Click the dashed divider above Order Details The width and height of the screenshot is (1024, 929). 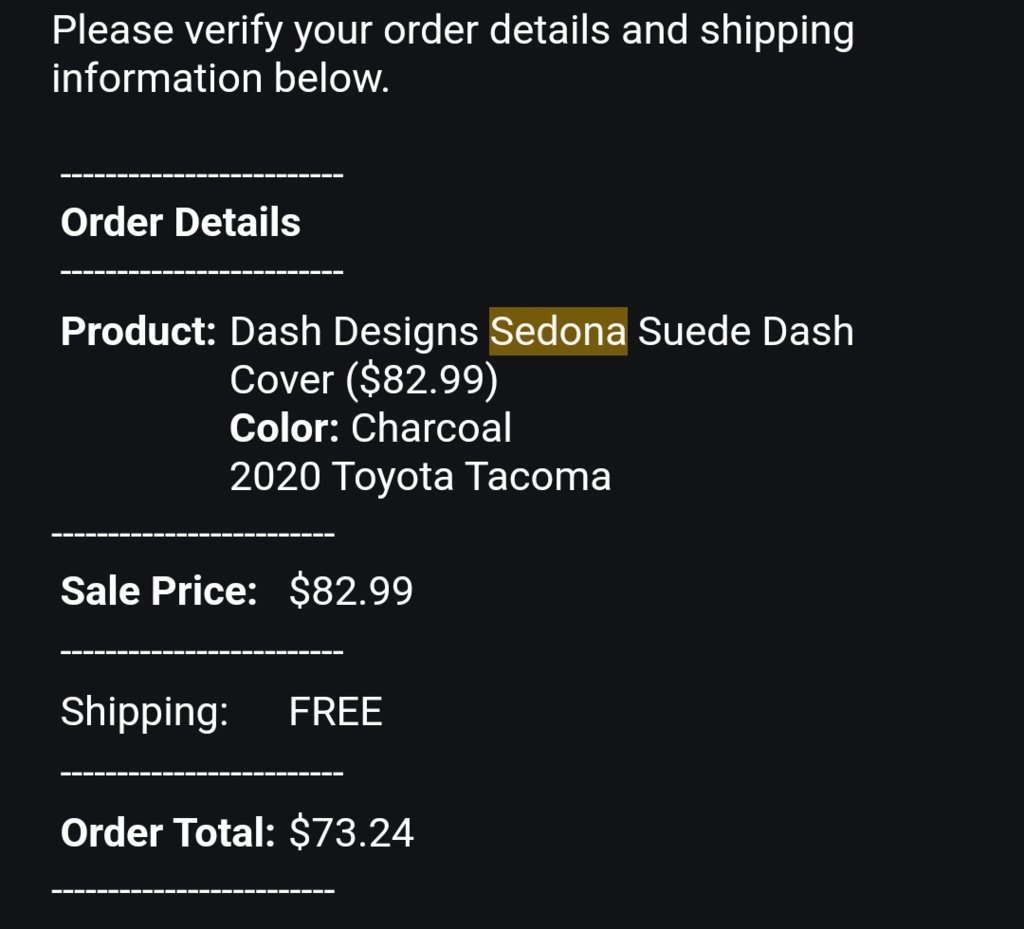point(202,175)
